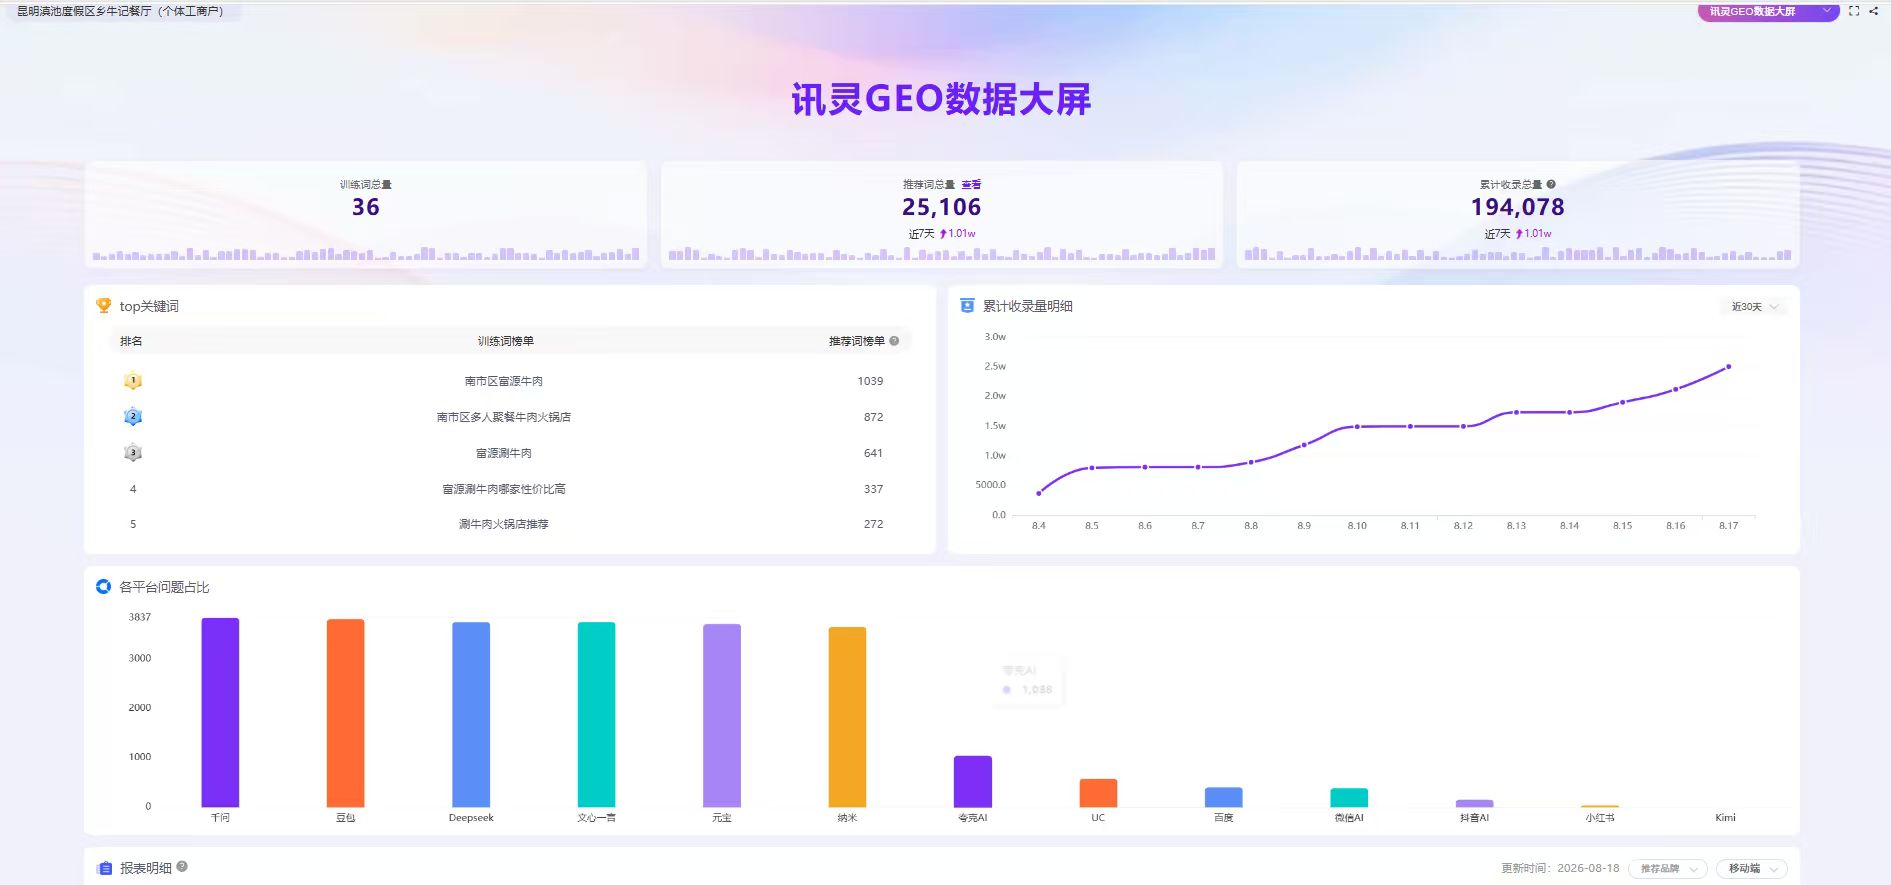Click the gold rank 1 medal icon
Viewport: 1891px width, 885px height.
133,381
